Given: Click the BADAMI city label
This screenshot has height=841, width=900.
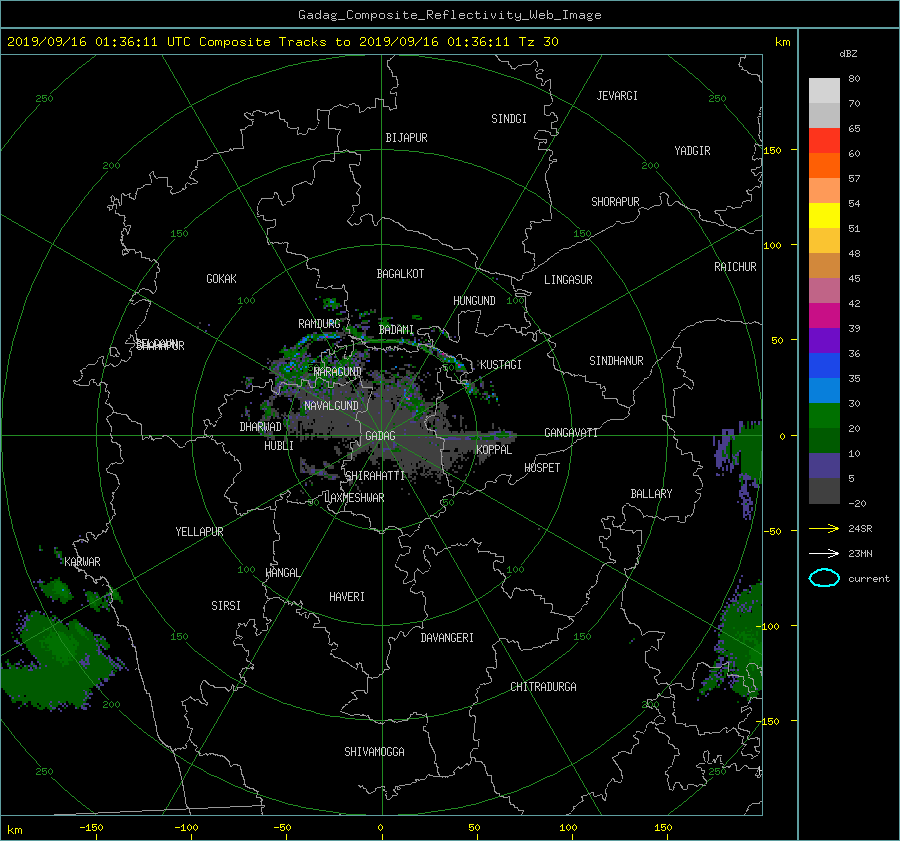Looking at the screenshot, I should click(396, 330).
